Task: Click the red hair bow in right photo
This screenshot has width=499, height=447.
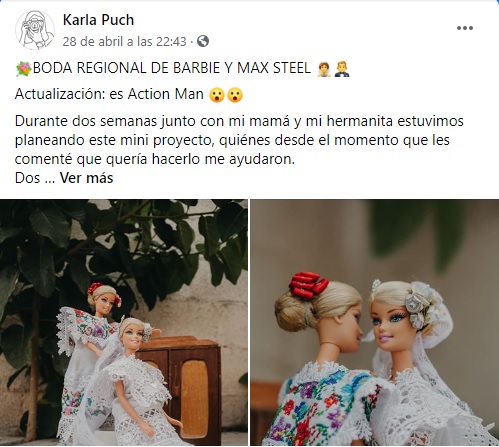Action: pyautogui.click(x=308, y=285)
